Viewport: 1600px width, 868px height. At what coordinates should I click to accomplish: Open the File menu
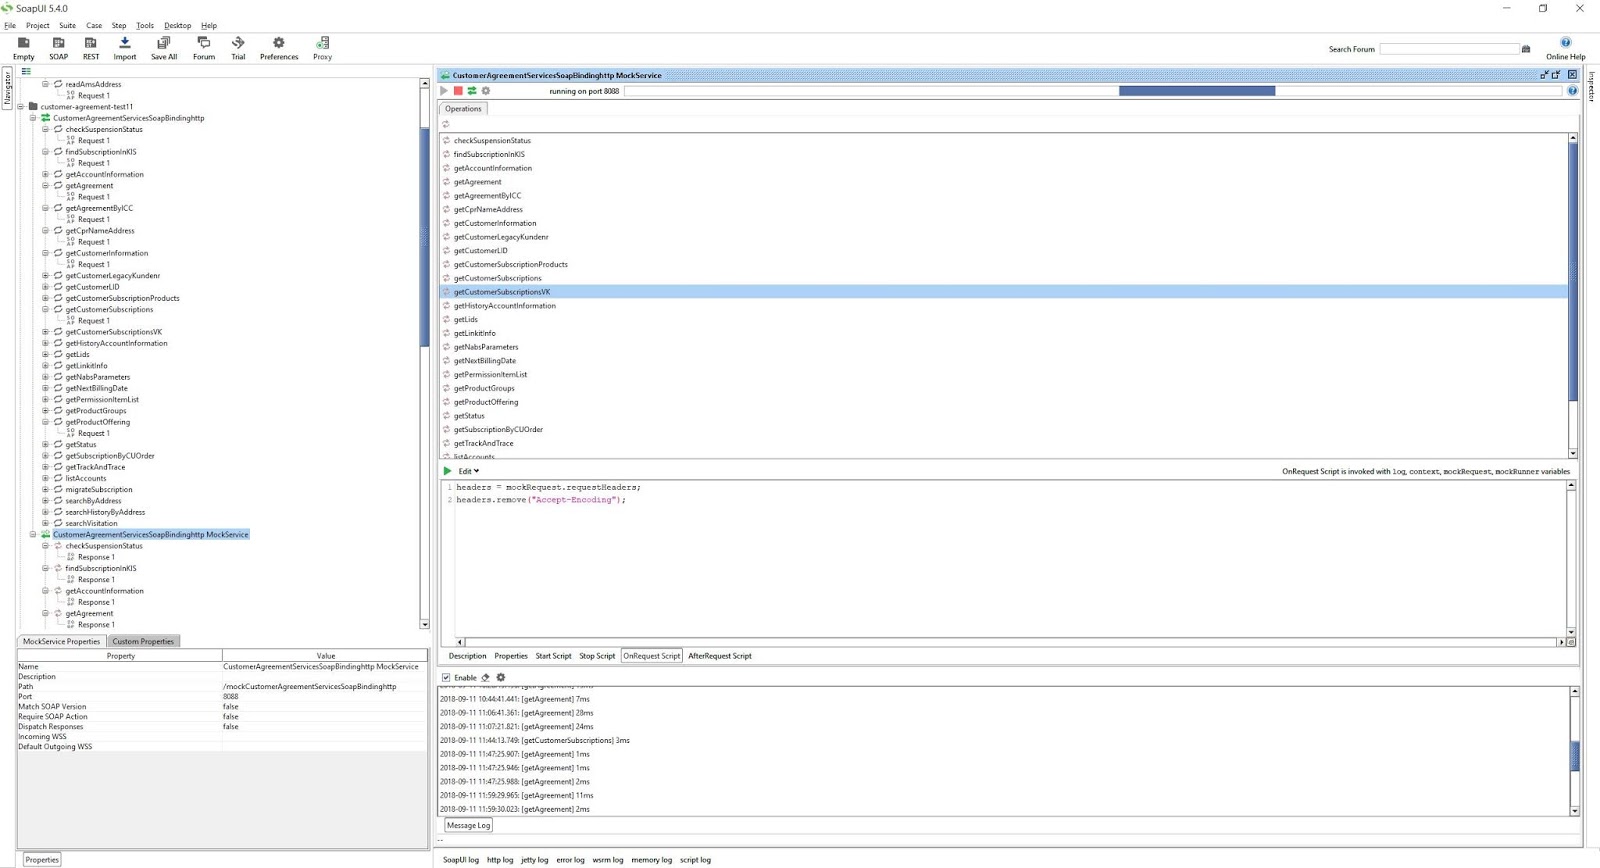10,26
